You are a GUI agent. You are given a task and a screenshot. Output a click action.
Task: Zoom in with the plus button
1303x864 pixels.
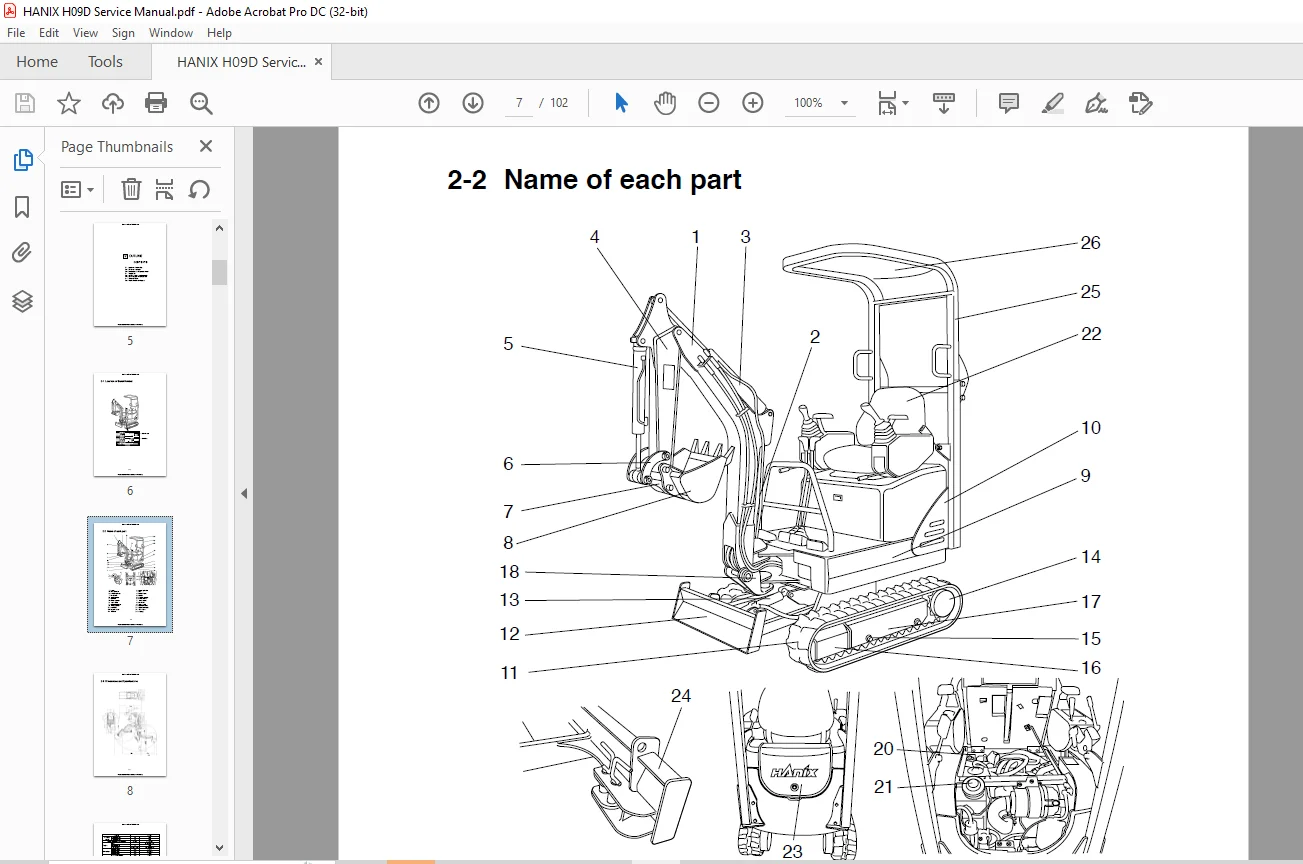(753, 103)
